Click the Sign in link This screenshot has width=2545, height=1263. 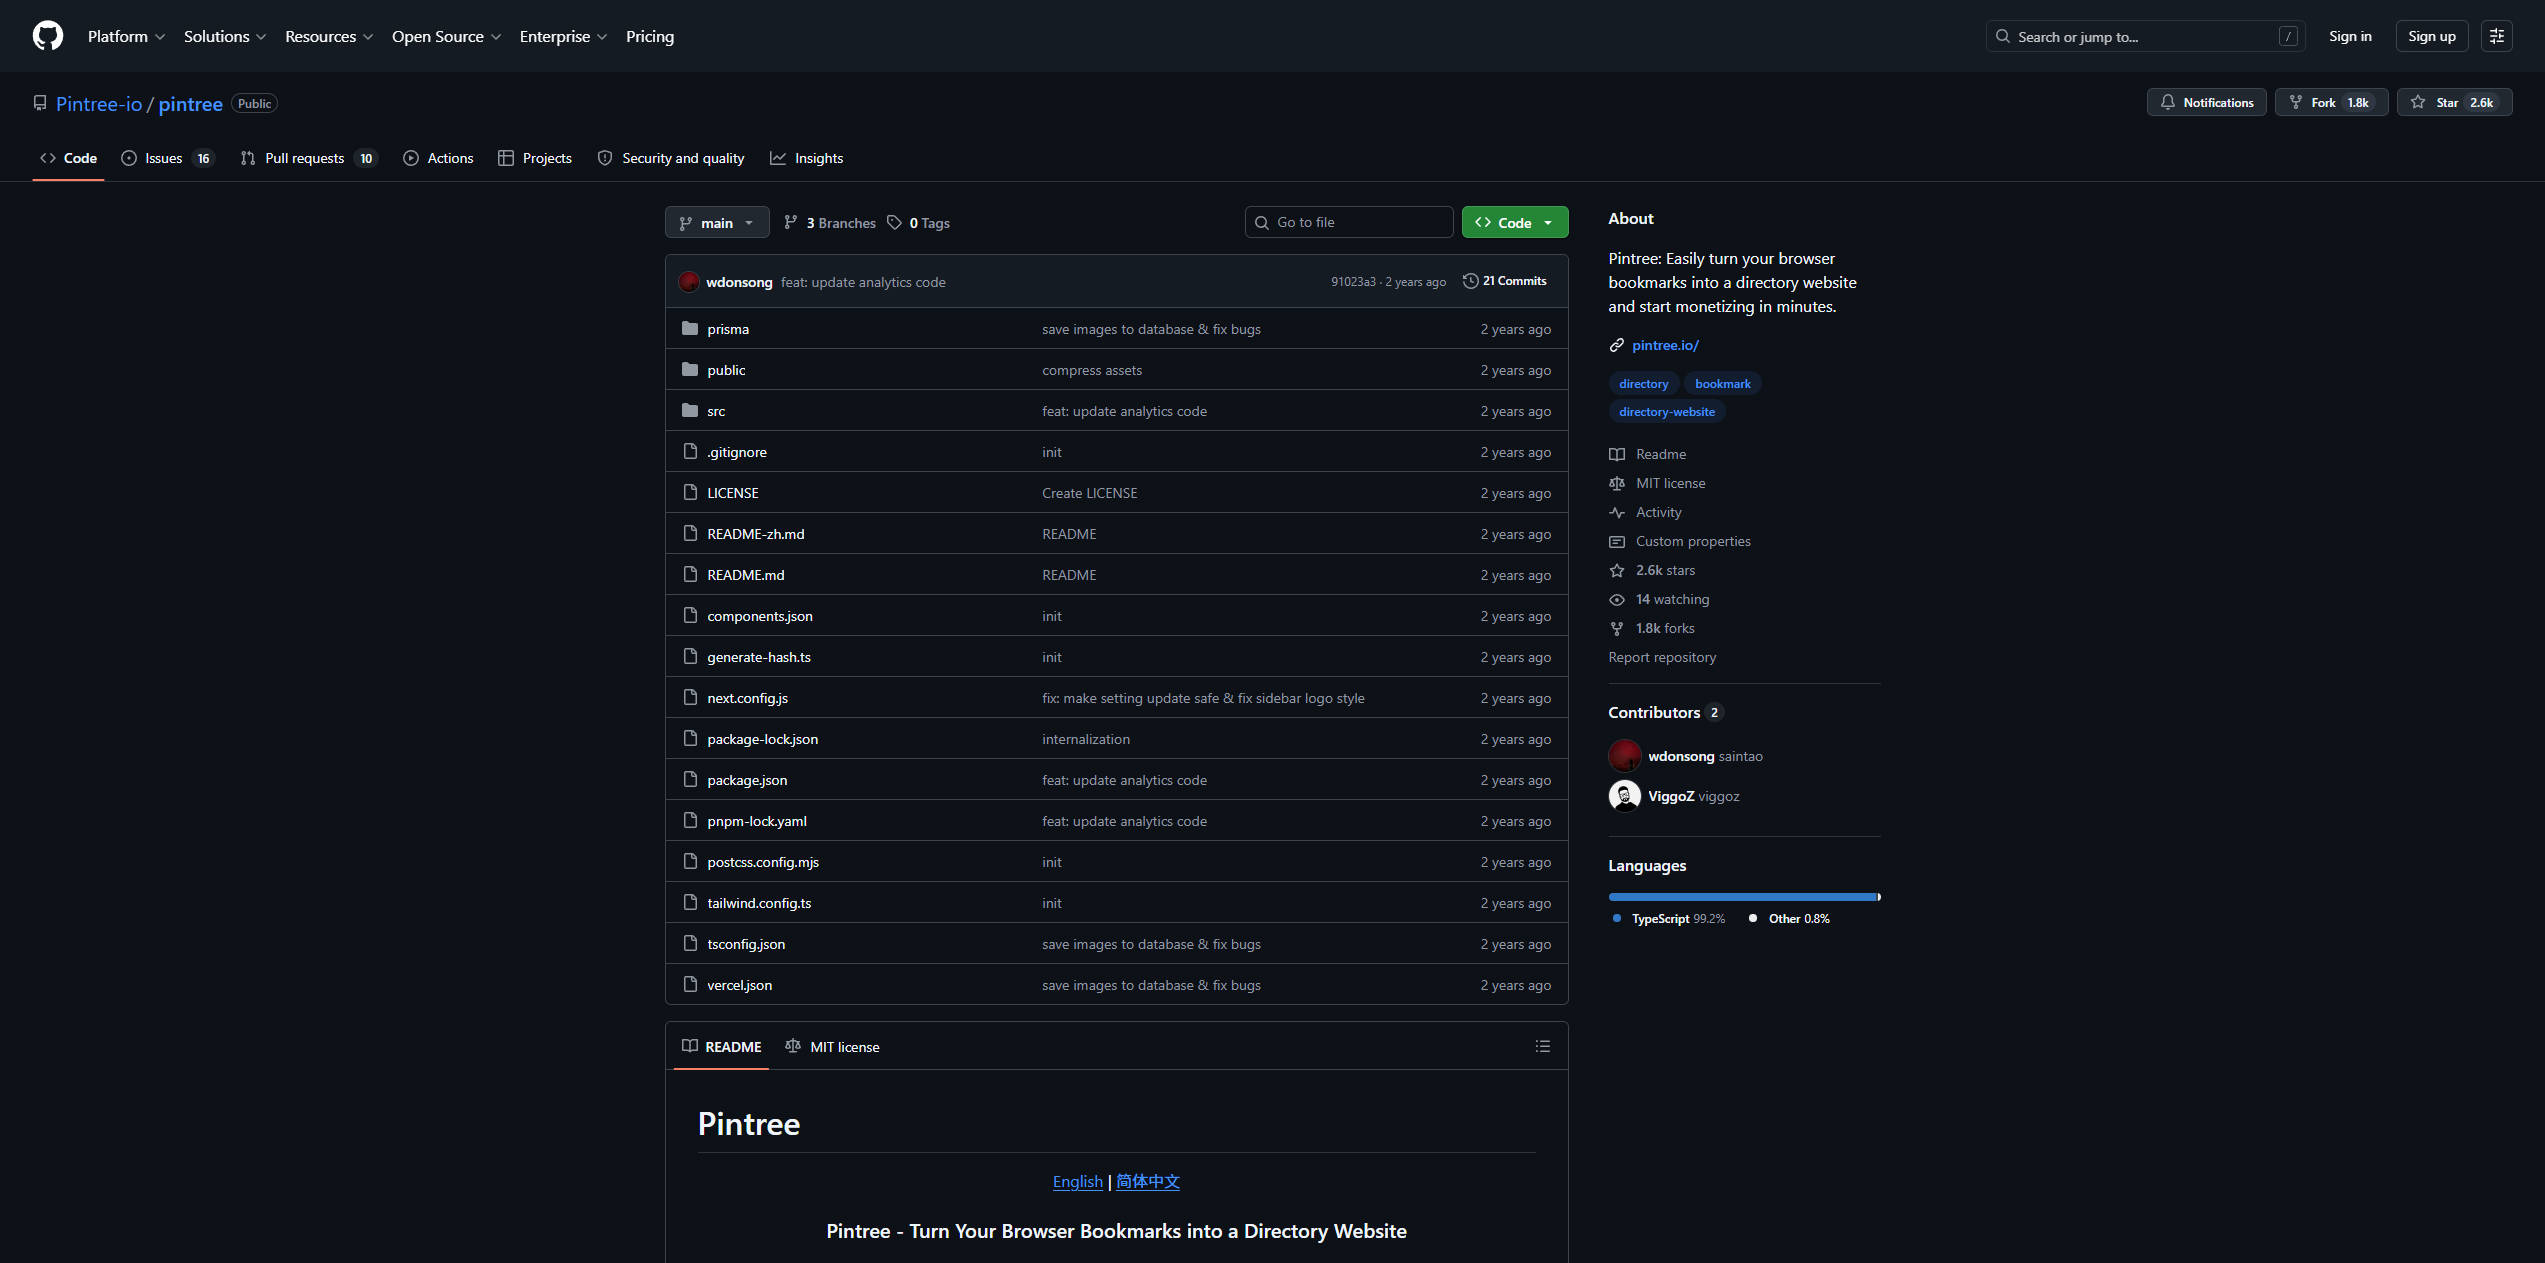click(x=2350, y=36)
